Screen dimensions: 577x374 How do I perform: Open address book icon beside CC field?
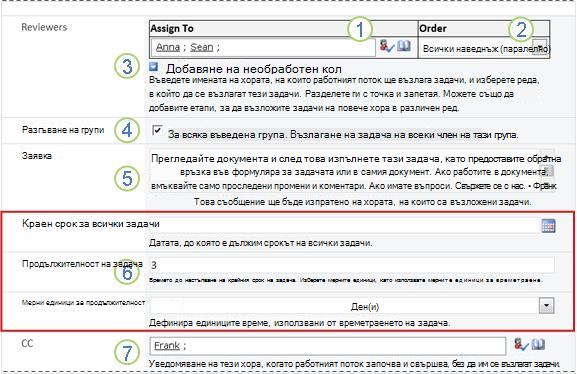coord(538,345)
